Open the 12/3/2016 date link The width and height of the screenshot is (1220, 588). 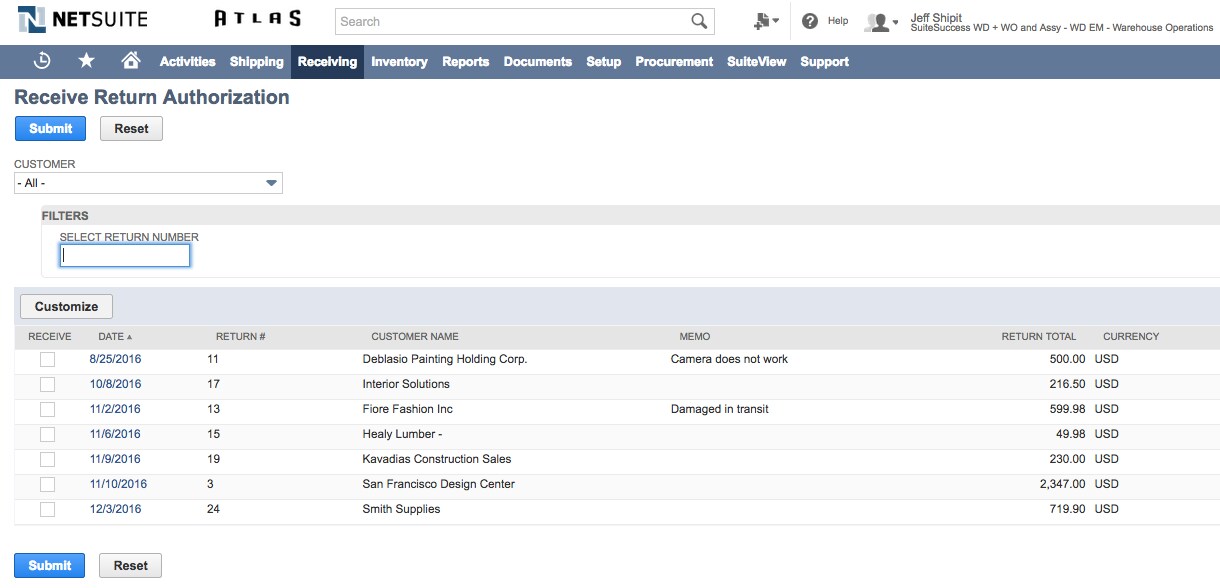pos(115,509)
